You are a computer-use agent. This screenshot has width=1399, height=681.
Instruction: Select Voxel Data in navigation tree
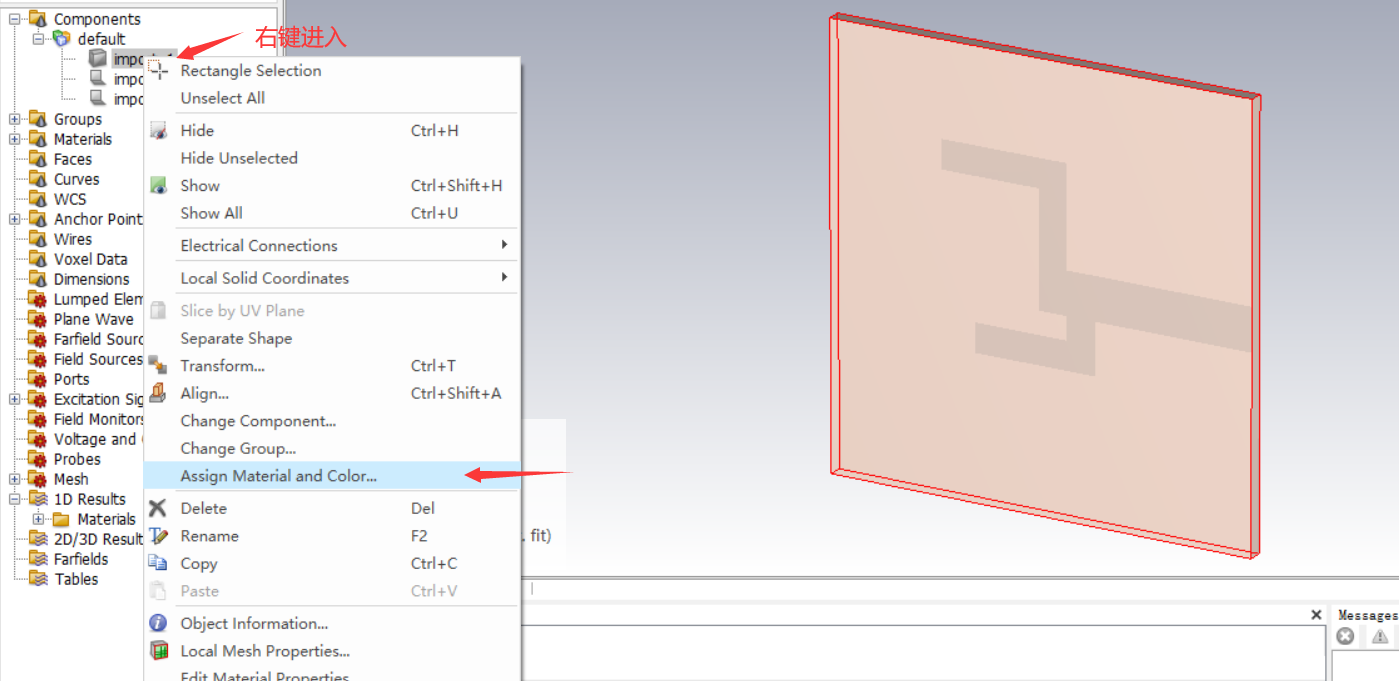coord(91,259)
